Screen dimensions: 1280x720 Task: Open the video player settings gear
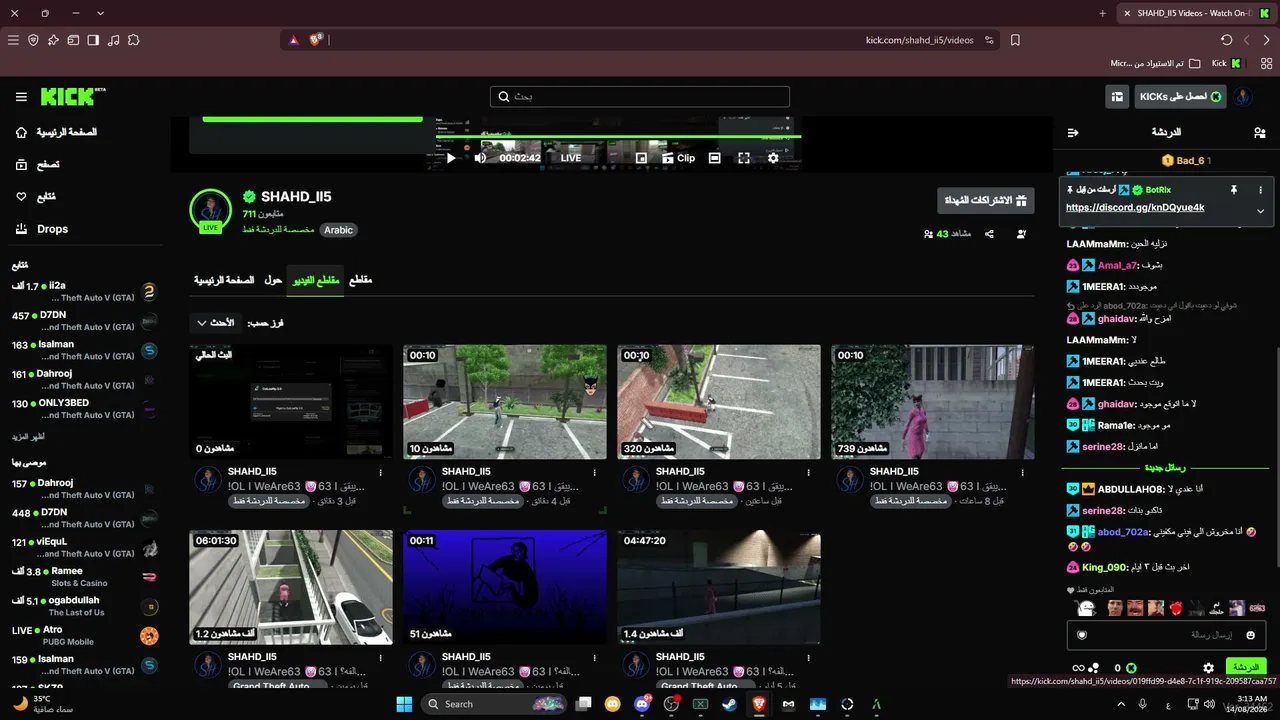(x=773, y=158)
